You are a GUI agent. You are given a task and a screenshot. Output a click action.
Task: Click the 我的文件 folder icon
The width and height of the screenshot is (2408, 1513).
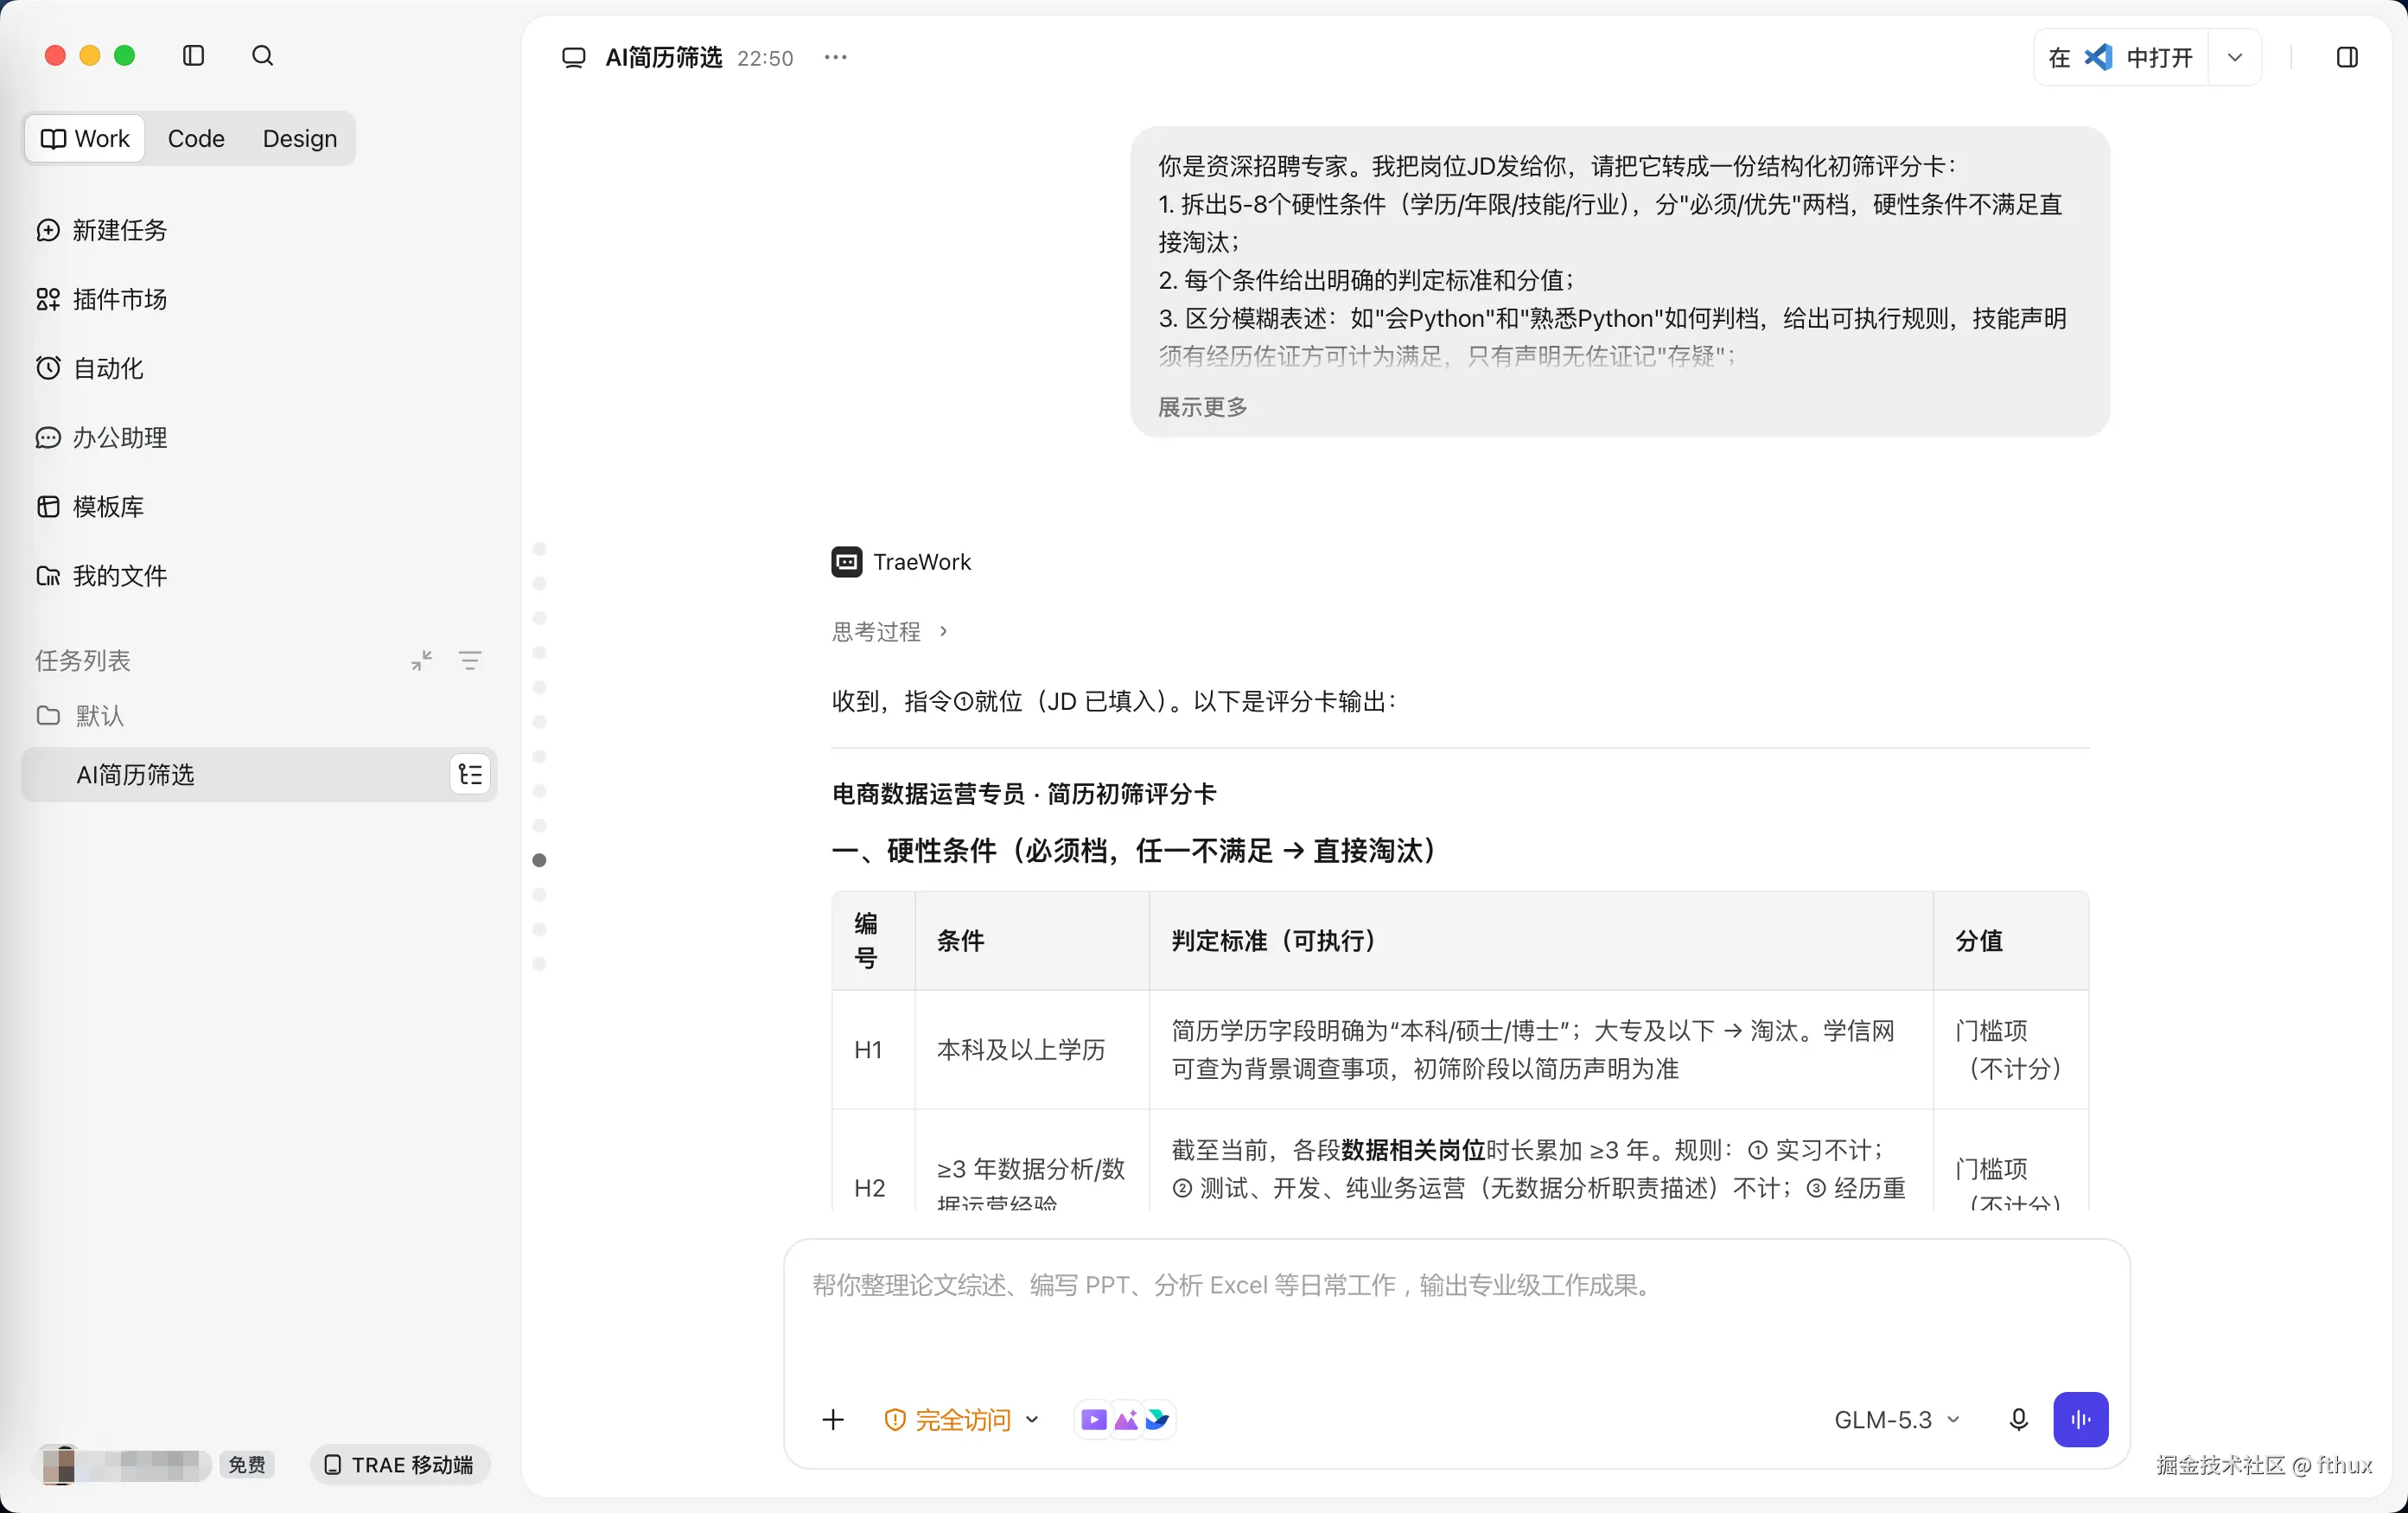click(48, 575)
